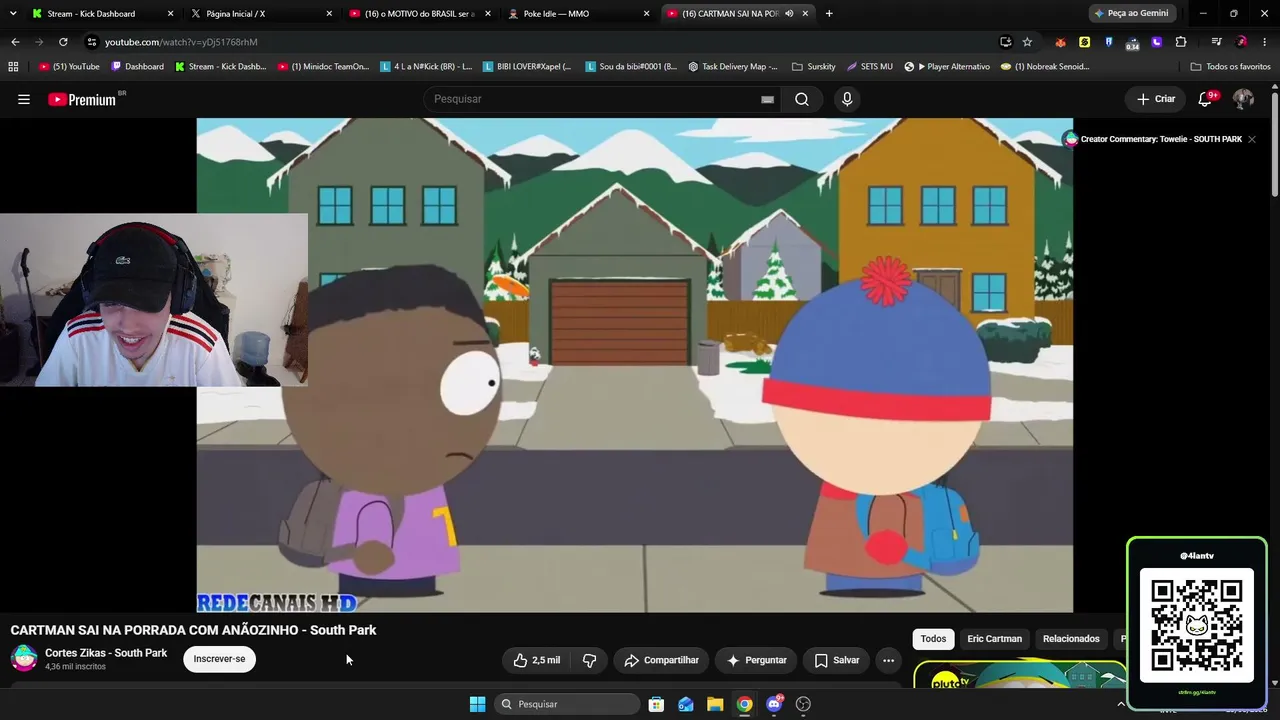
Task: Open the blue shield extension icon
Action: pyautogui.click(x=1109, y=42)
